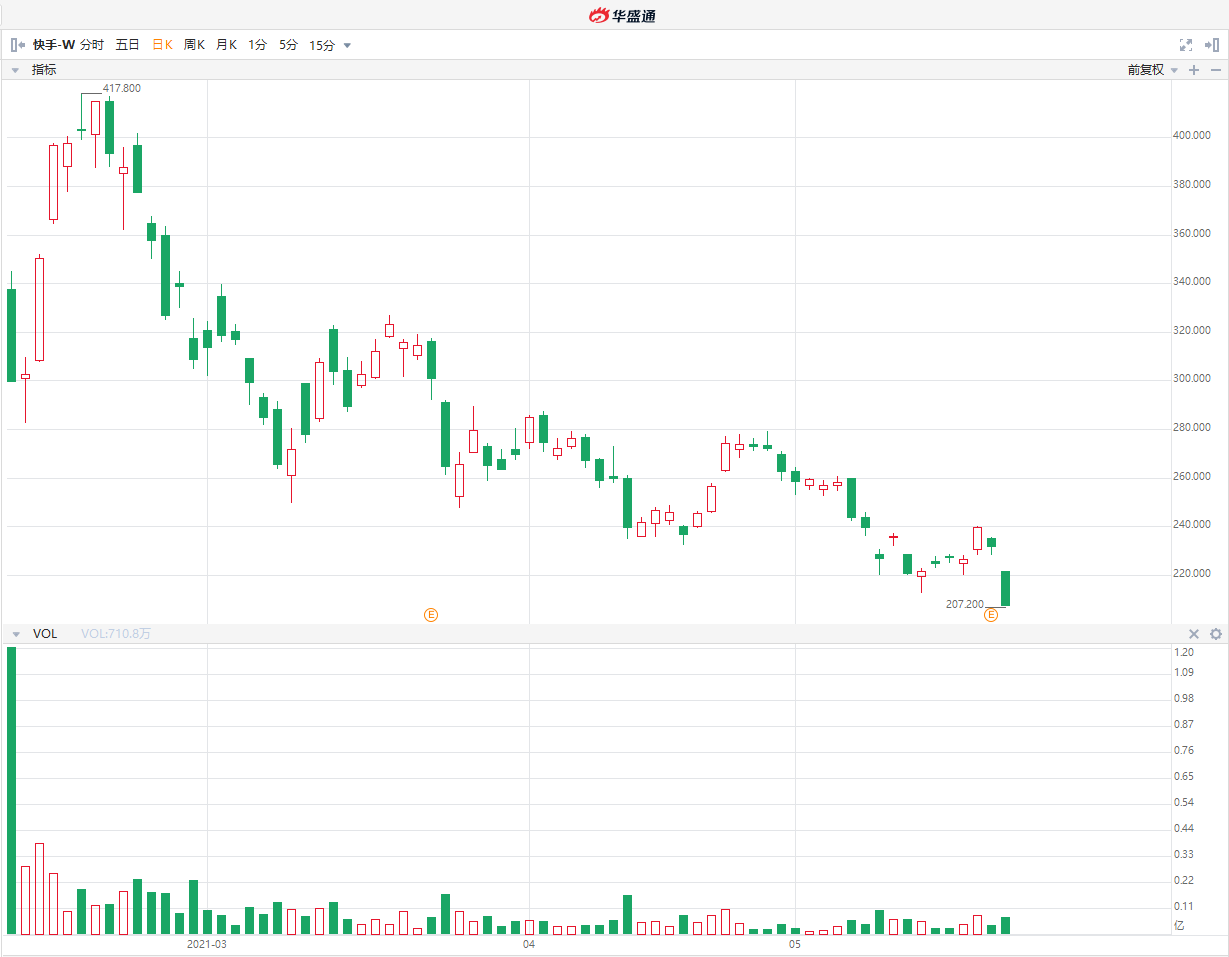Select the 月K monthly candlestick tab
The width and height of the screenshot is (1229, 957).
pyautogui.click(x=226, y=45)
